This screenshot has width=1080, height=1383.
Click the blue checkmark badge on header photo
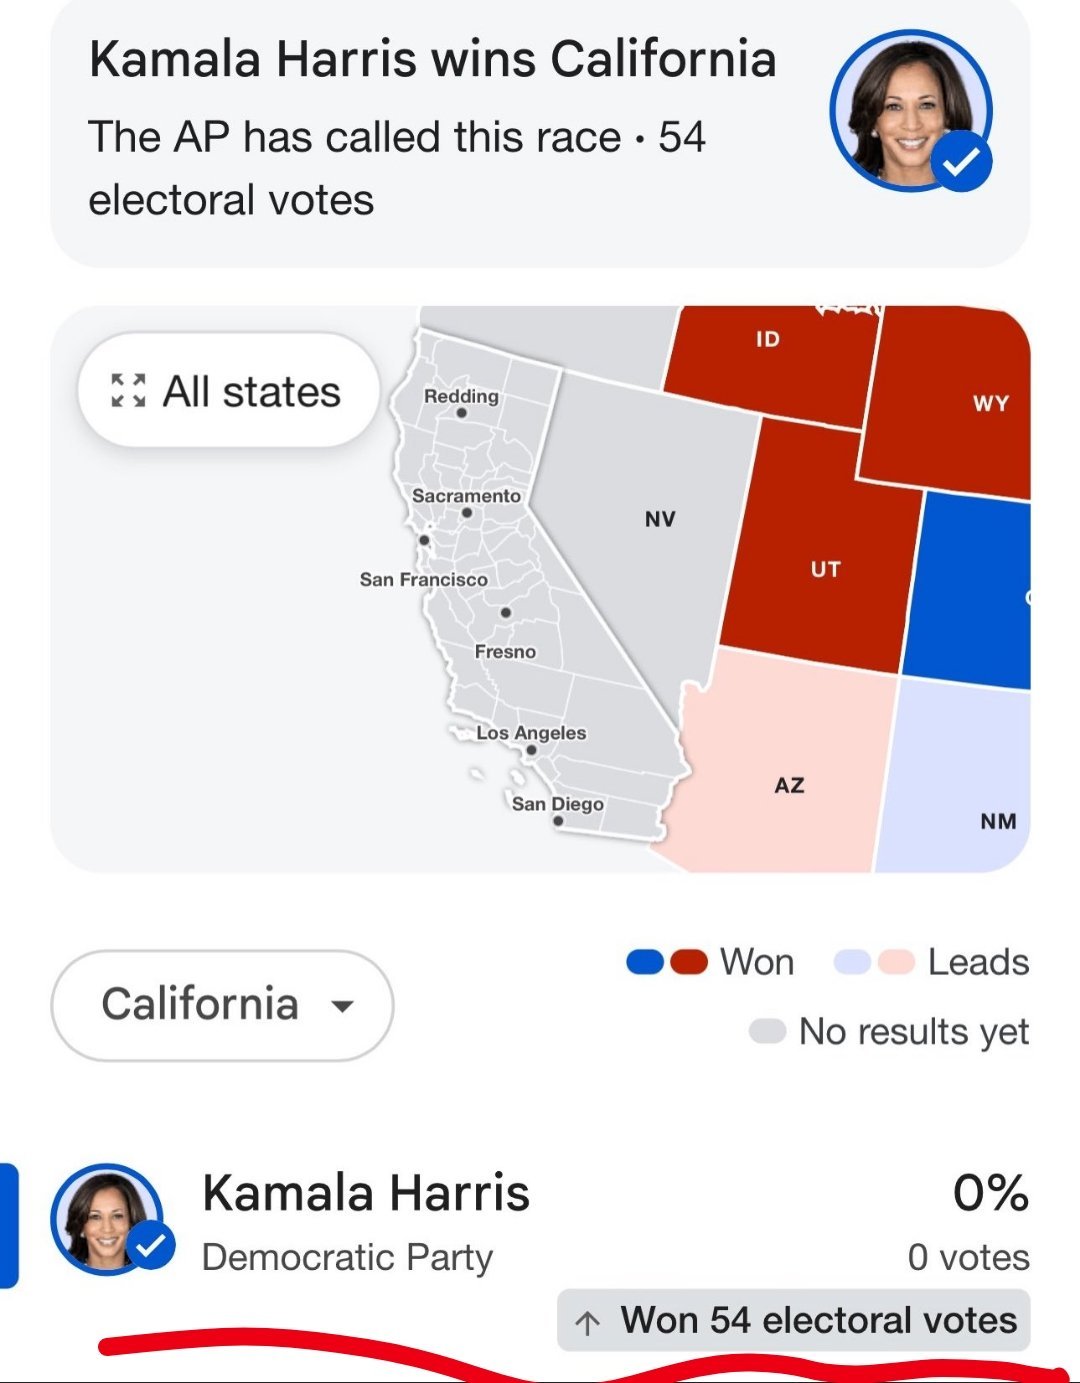pos(962,160)
